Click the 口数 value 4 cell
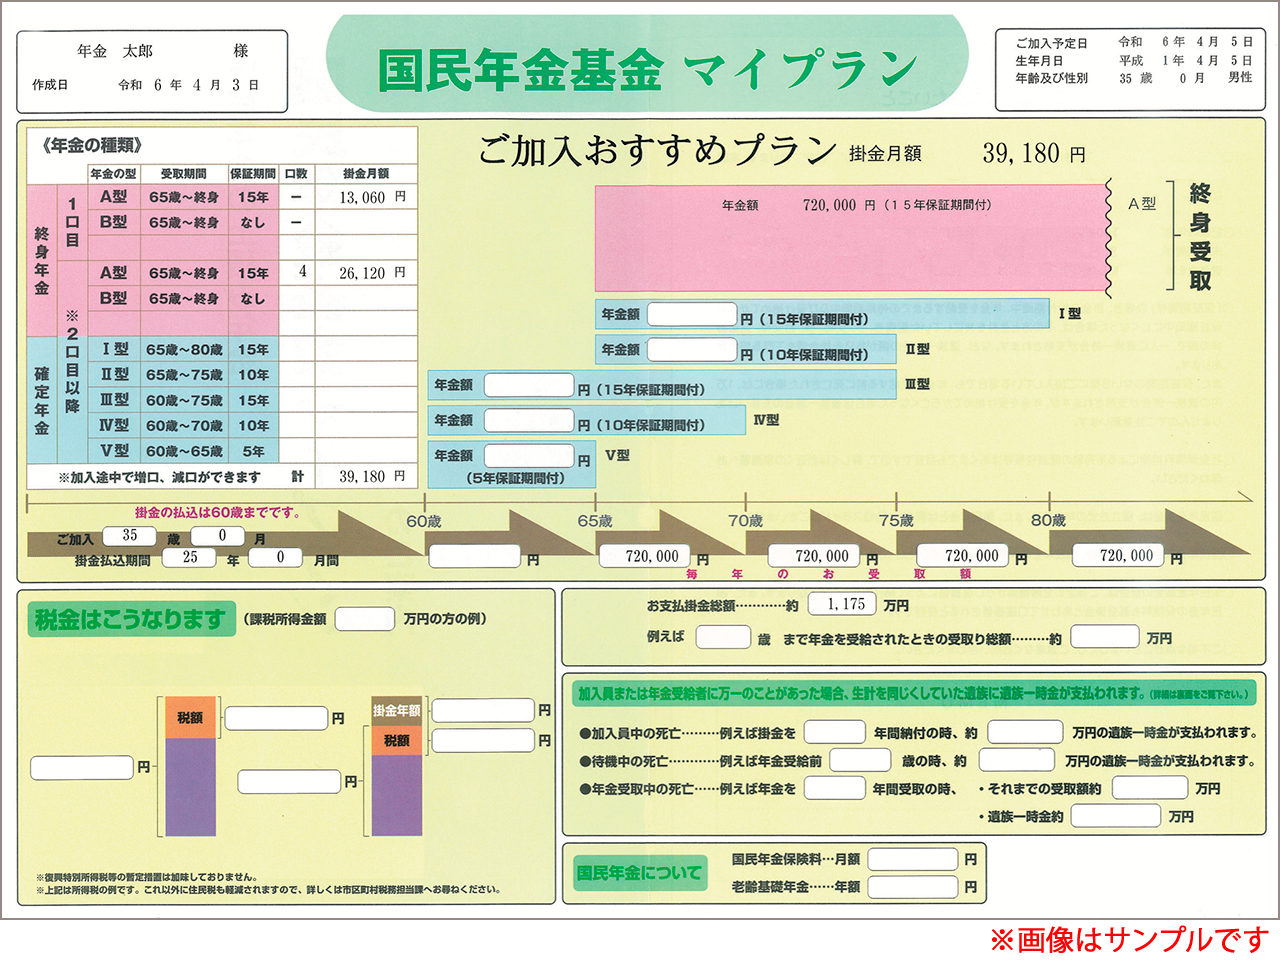This screenshot has width=1280, height=960. tap(298, 272)
